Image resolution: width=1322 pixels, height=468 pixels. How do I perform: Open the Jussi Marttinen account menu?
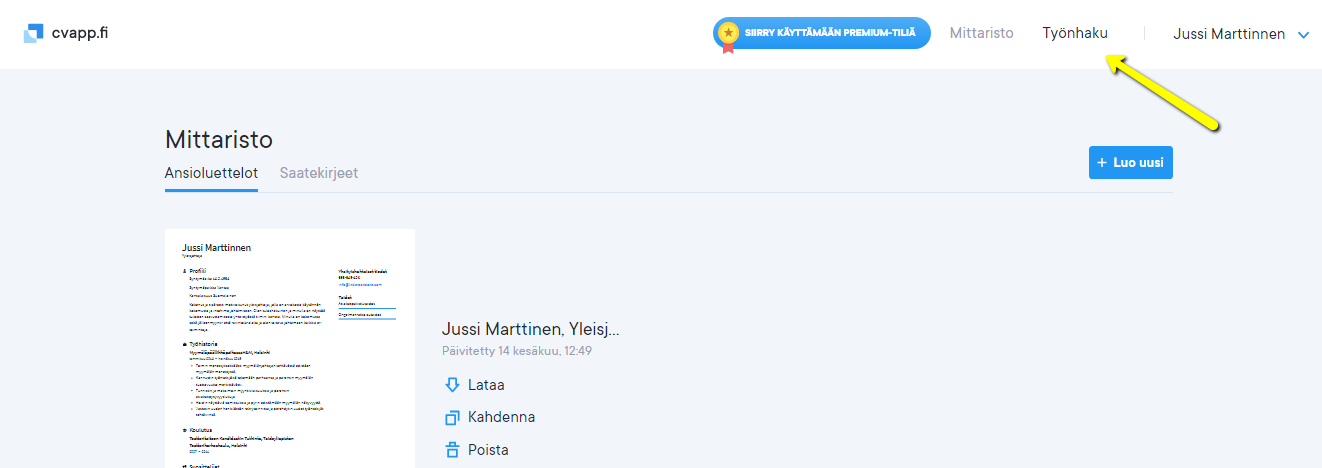pyautogui.click(x=1229, y=34)
